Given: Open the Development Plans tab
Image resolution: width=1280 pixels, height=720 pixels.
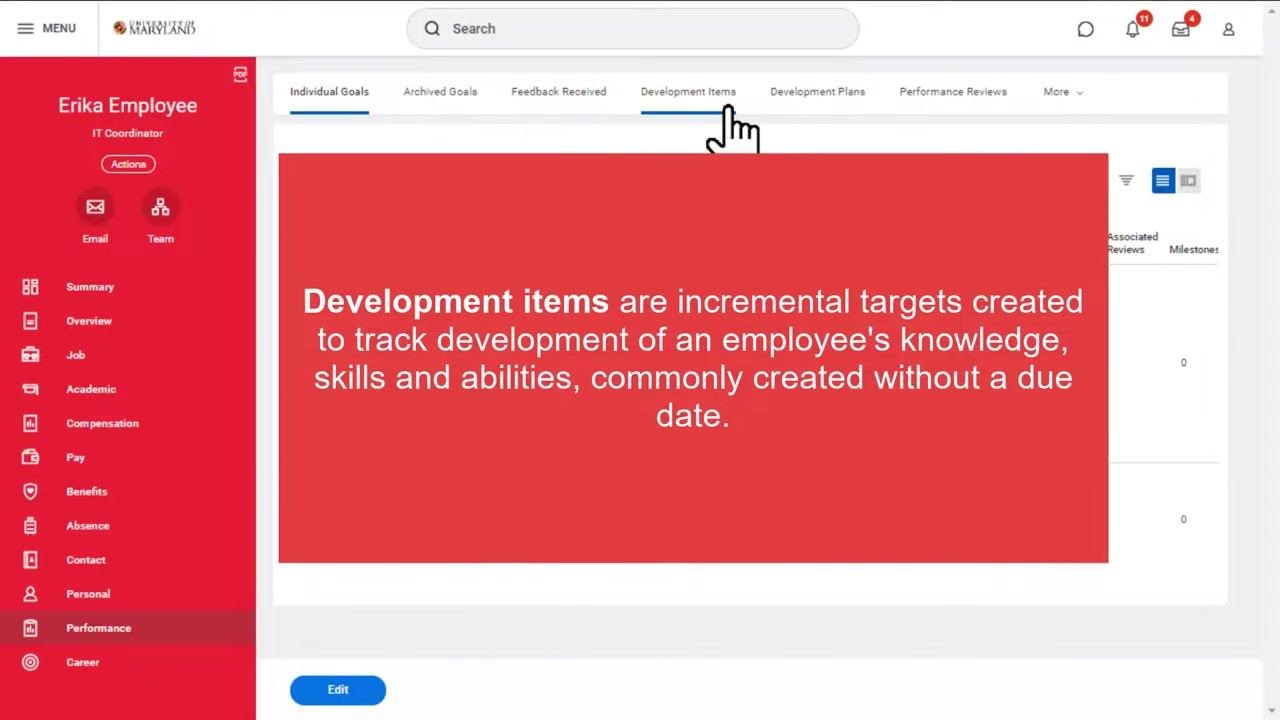Looking at the screenshot, I should coord(818,92).
